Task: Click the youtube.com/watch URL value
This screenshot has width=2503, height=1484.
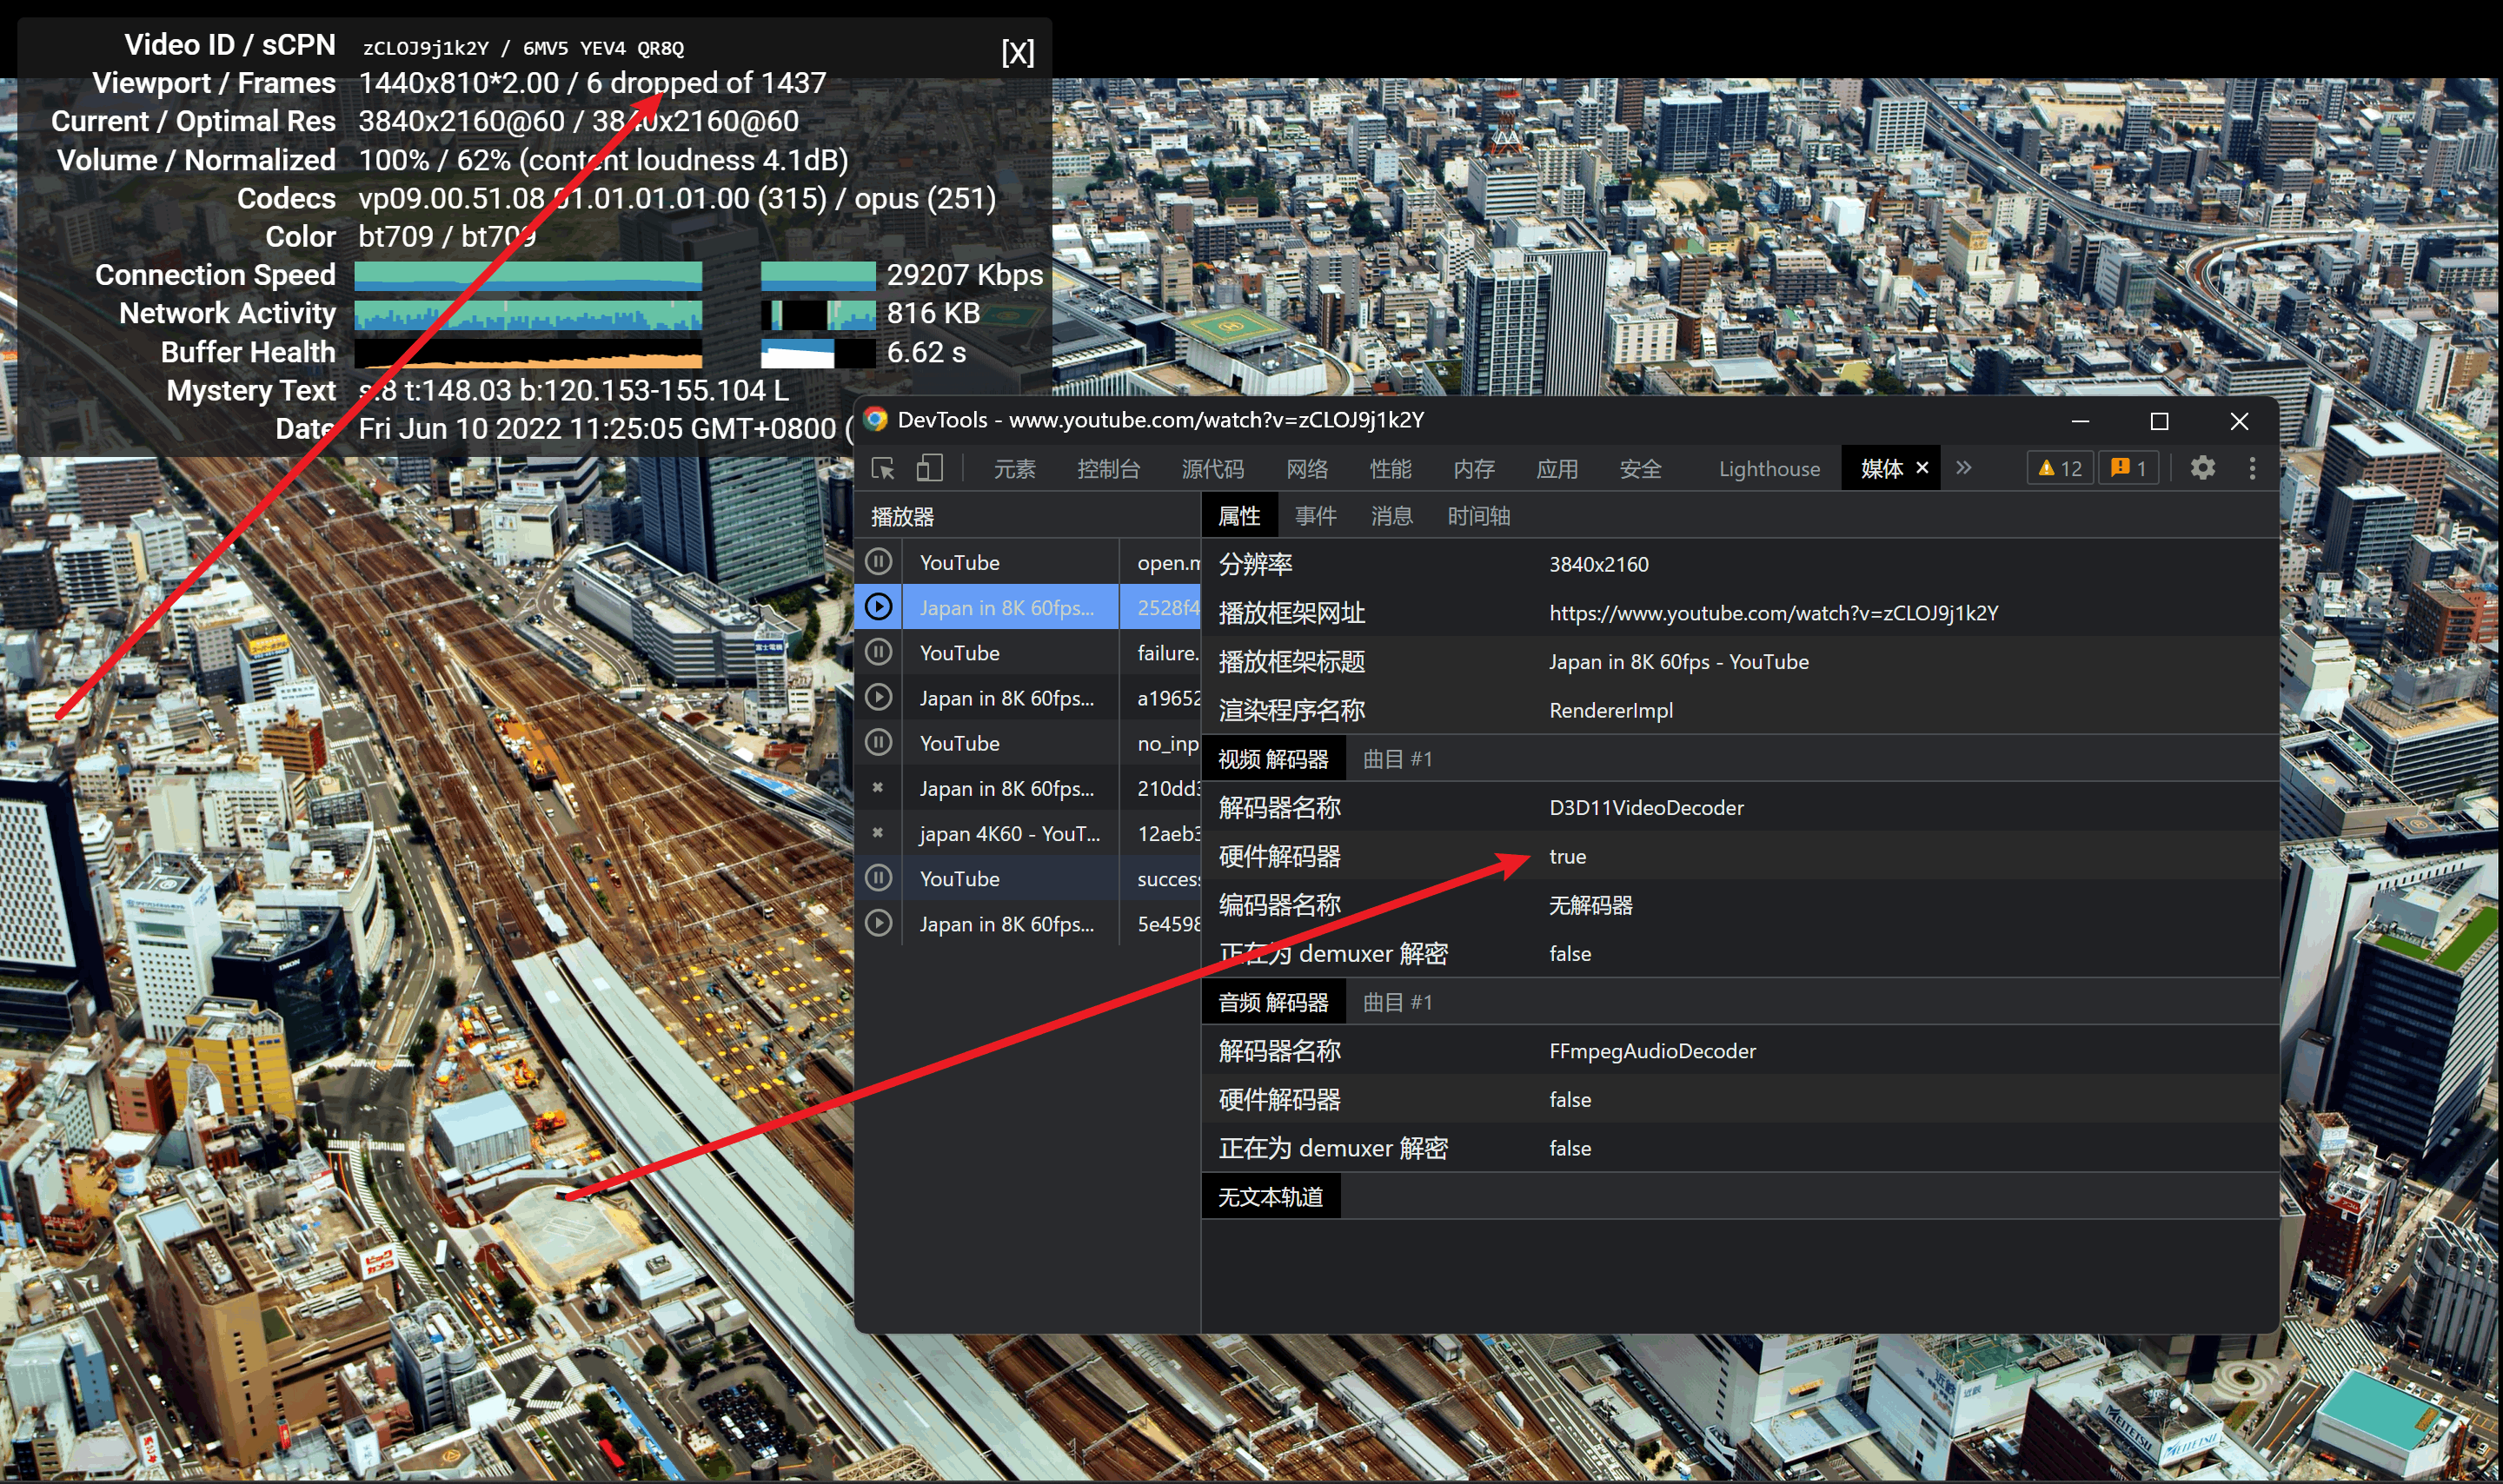Action: [1773, 613]
